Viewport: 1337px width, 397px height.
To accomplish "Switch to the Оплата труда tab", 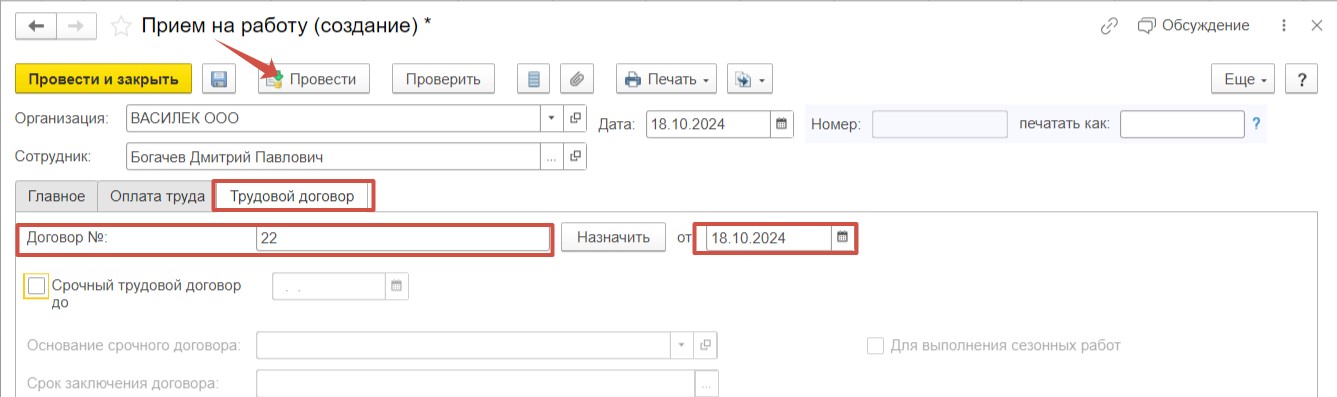I will [157, 196].
